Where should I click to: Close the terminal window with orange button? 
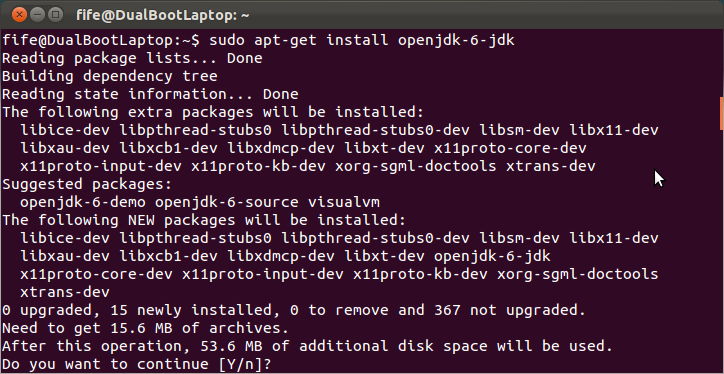click(x=19, y=15)
